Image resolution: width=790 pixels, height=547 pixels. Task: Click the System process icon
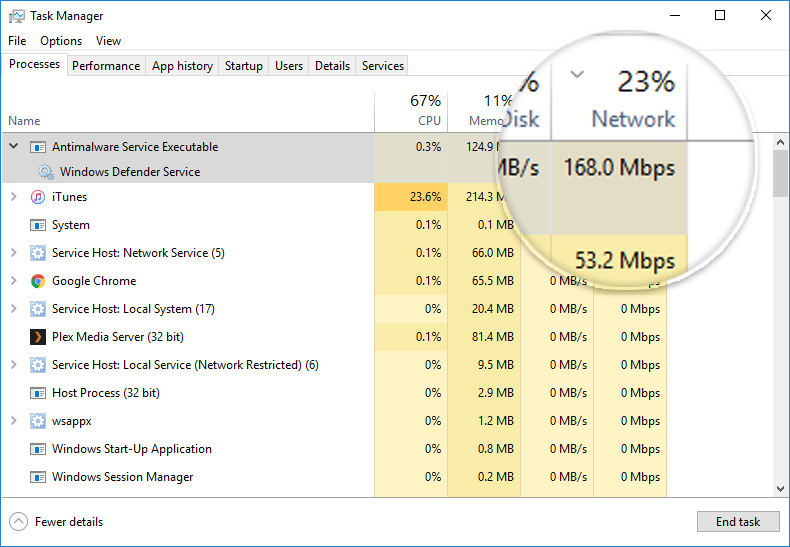(x=38, y=225)
